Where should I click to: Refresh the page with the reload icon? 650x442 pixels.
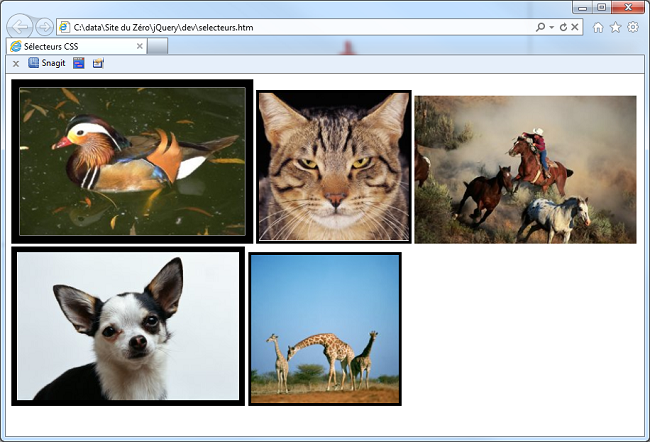[x=563, y=27]
